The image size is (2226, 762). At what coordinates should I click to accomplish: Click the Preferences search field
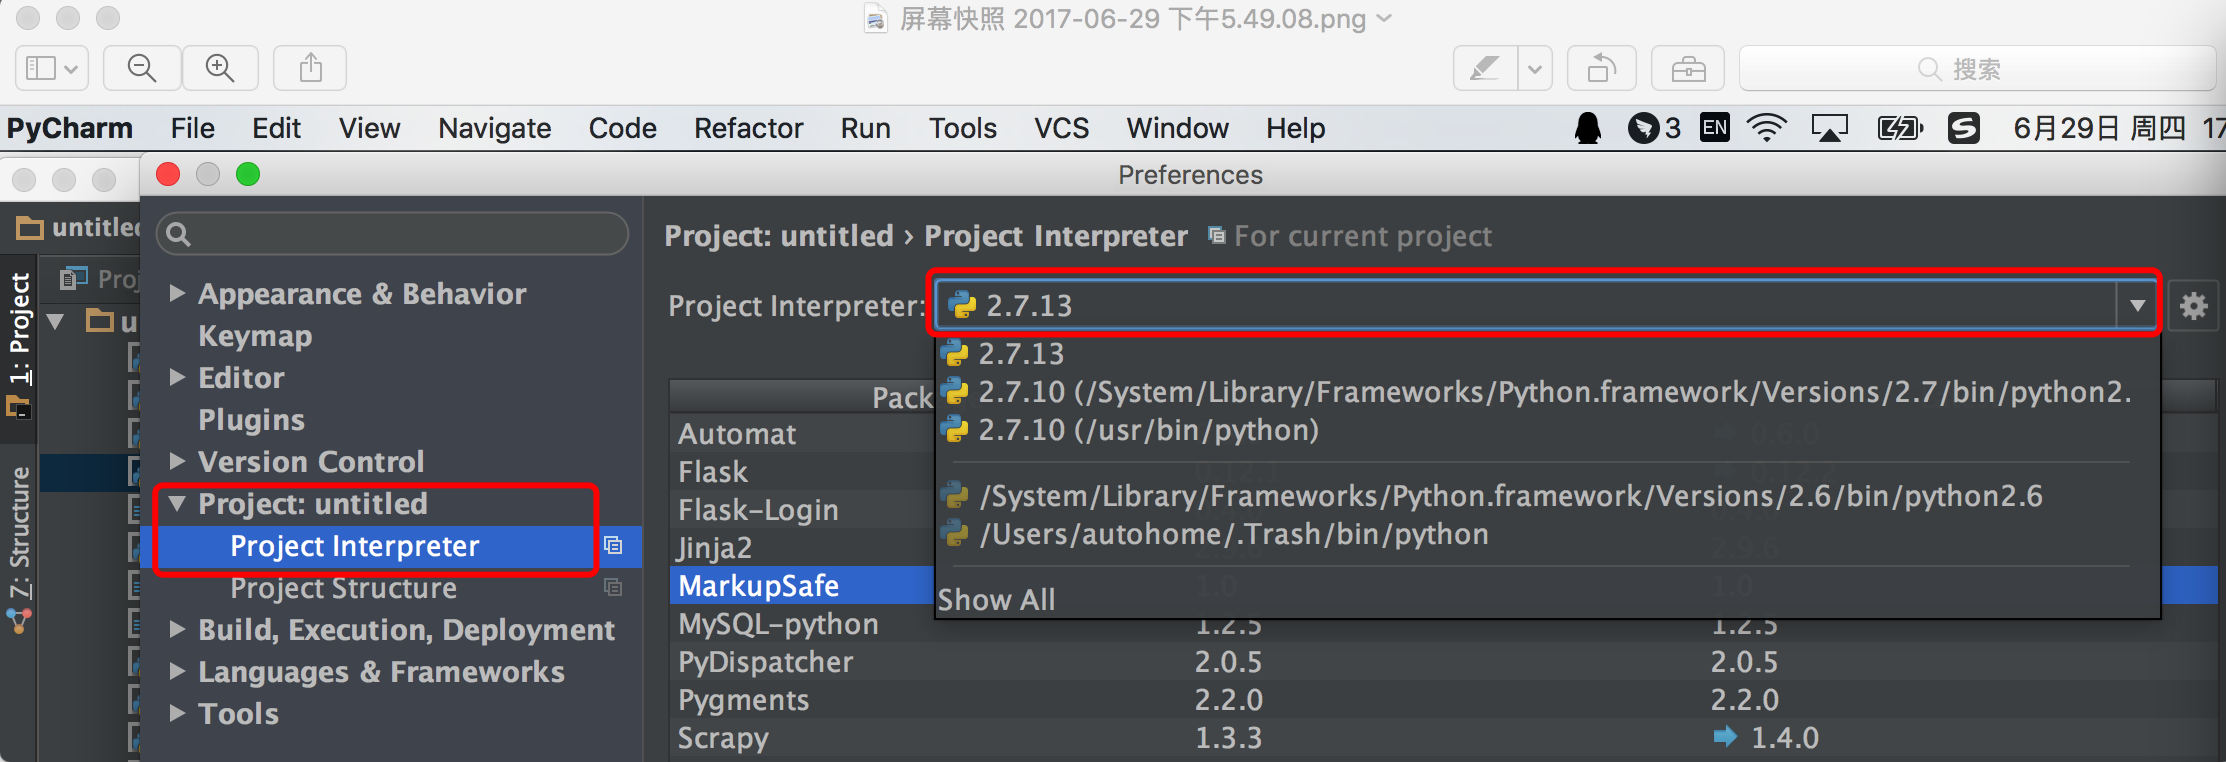click(392, 234)
